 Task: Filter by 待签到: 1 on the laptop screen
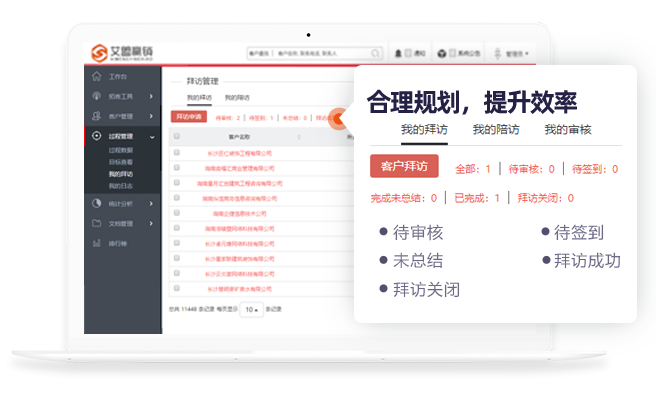(261, 118)
